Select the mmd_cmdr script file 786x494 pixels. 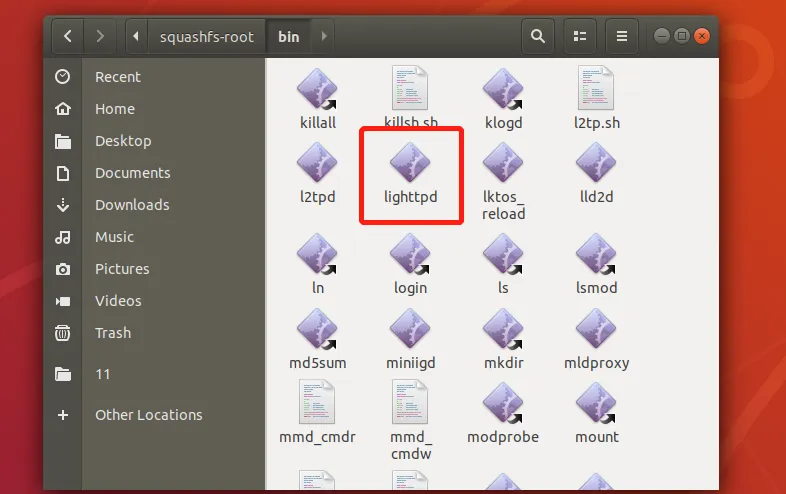point(318,405)
